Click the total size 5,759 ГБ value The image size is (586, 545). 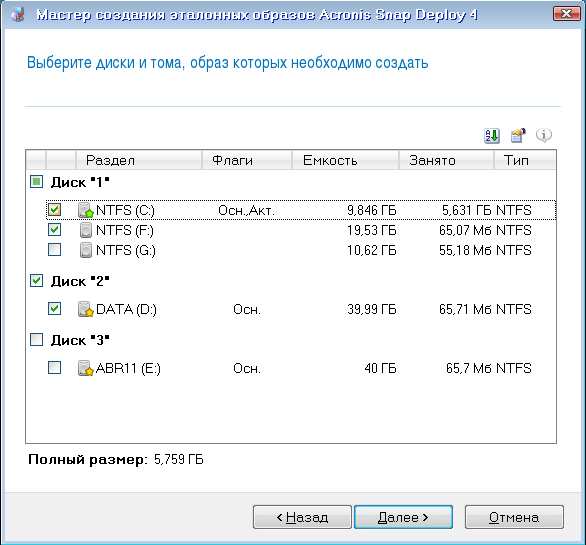click(179, 459)
